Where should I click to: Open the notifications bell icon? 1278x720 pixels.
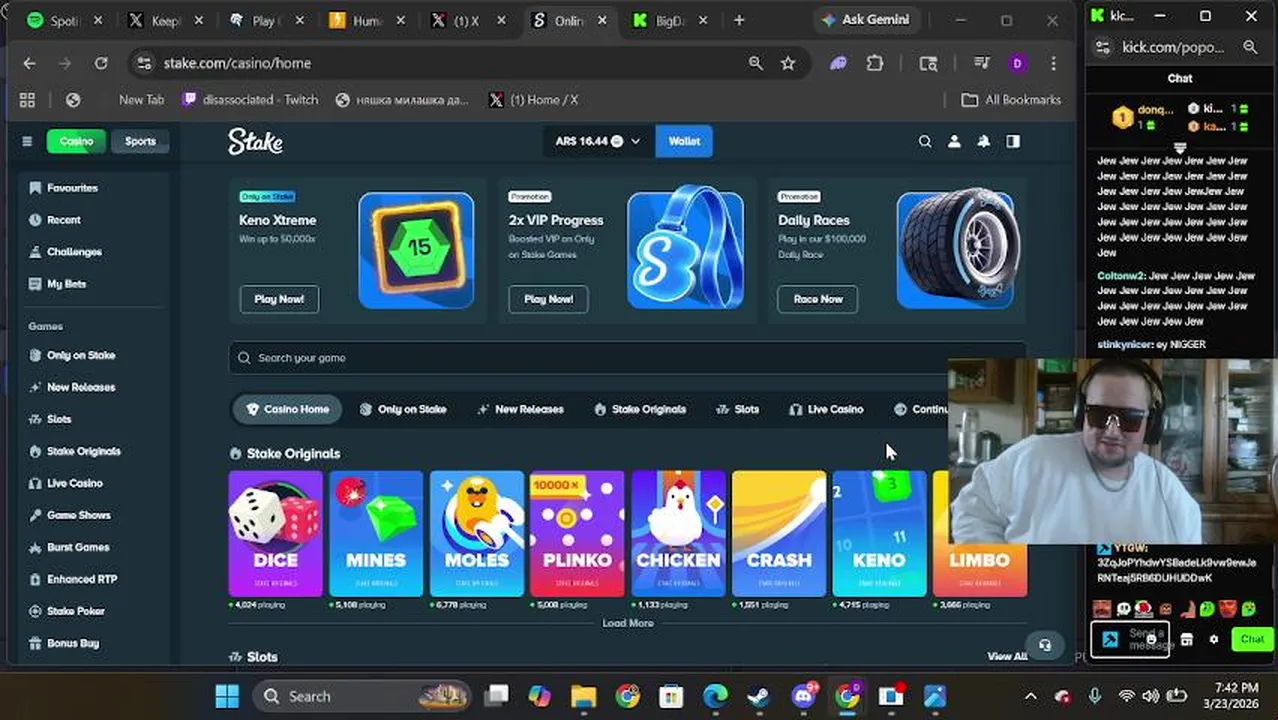pos(983,142)
